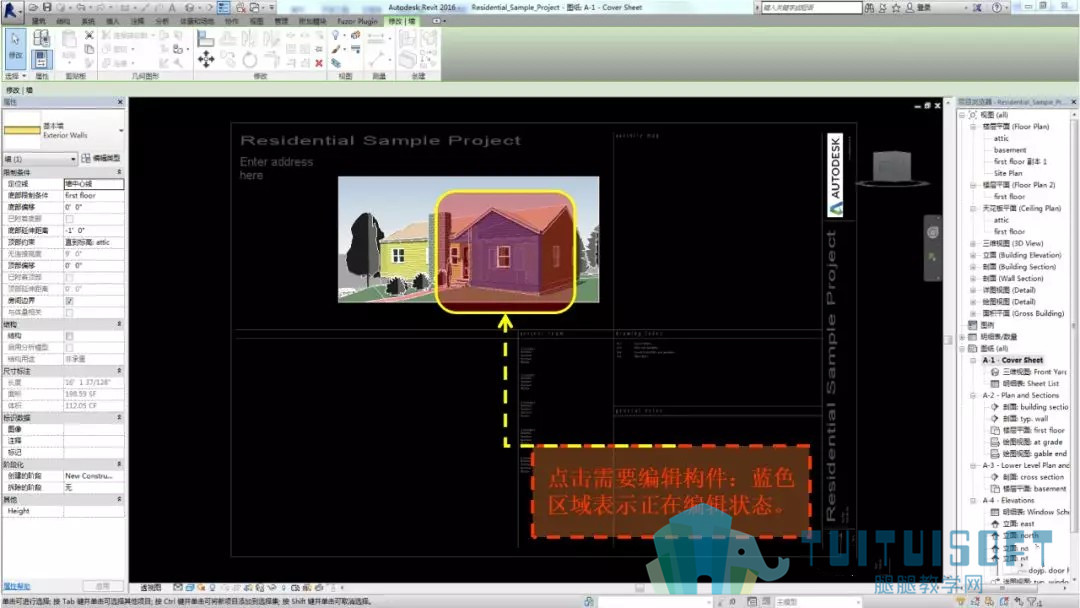This screenshot has height=608, width=1080.
Task: Click the Edit Type button in properties
Action: (101, 158)
